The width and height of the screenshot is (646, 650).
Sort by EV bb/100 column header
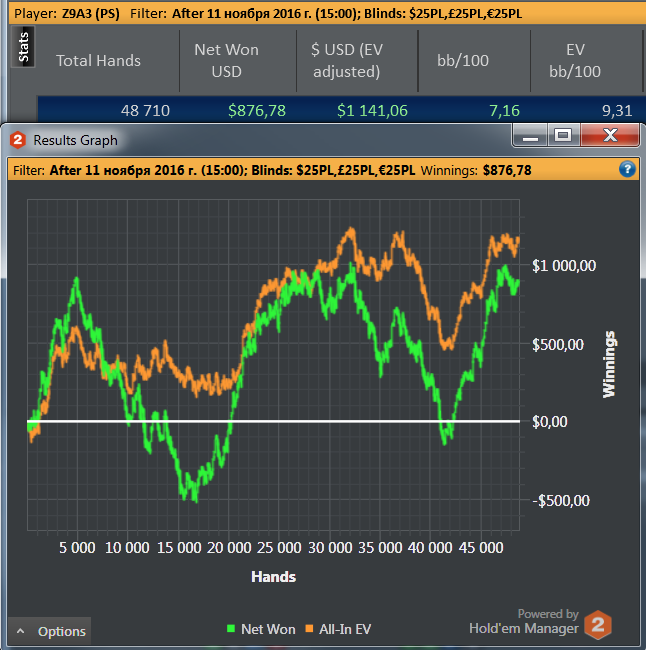click(x=575, y=61)
